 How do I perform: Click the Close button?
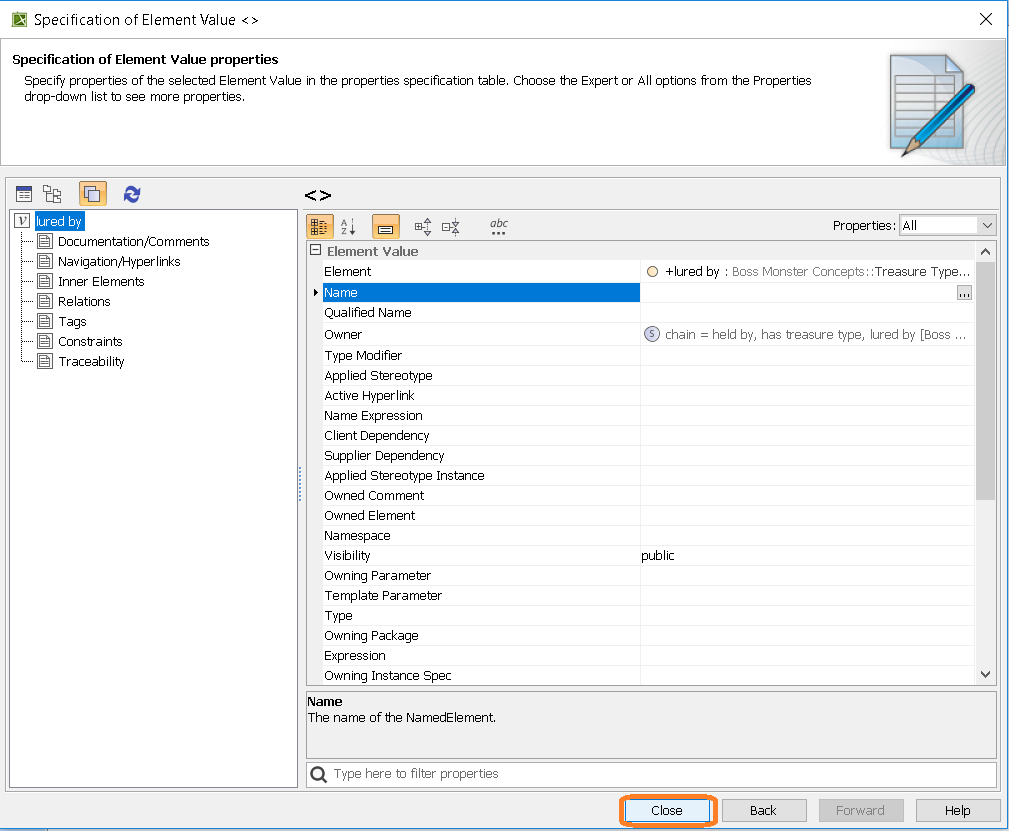(x=666, y=810)
